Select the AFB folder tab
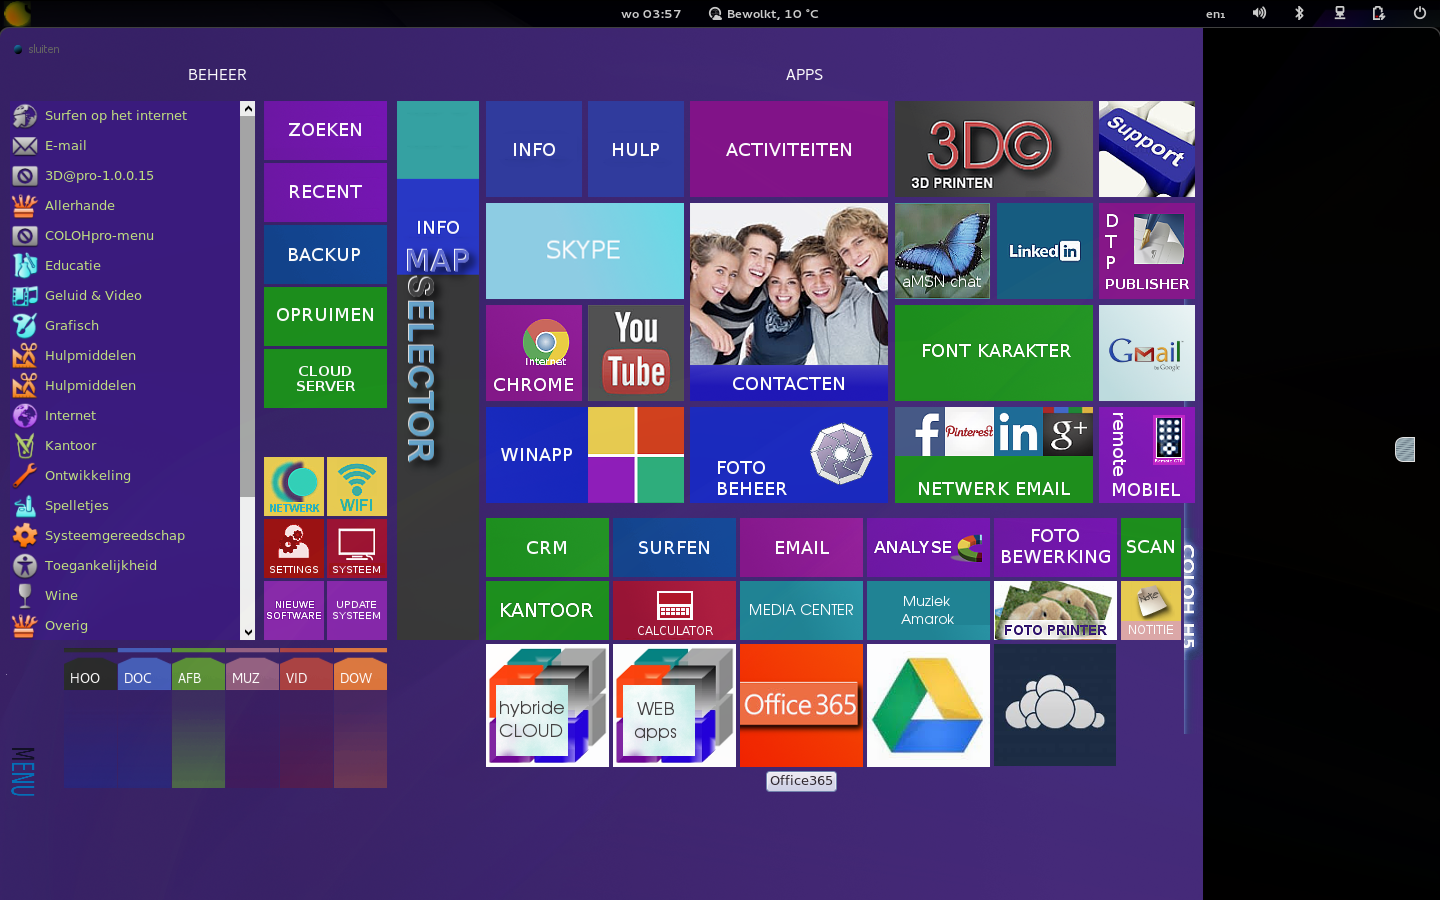Viewport: 1440px width, 900px height. point(198,672)
